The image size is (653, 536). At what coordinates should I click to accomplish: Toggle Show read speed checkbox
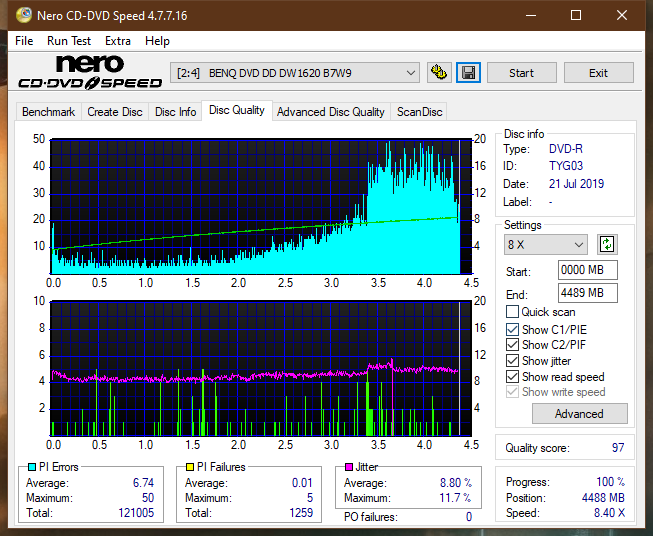pos(512,376)
